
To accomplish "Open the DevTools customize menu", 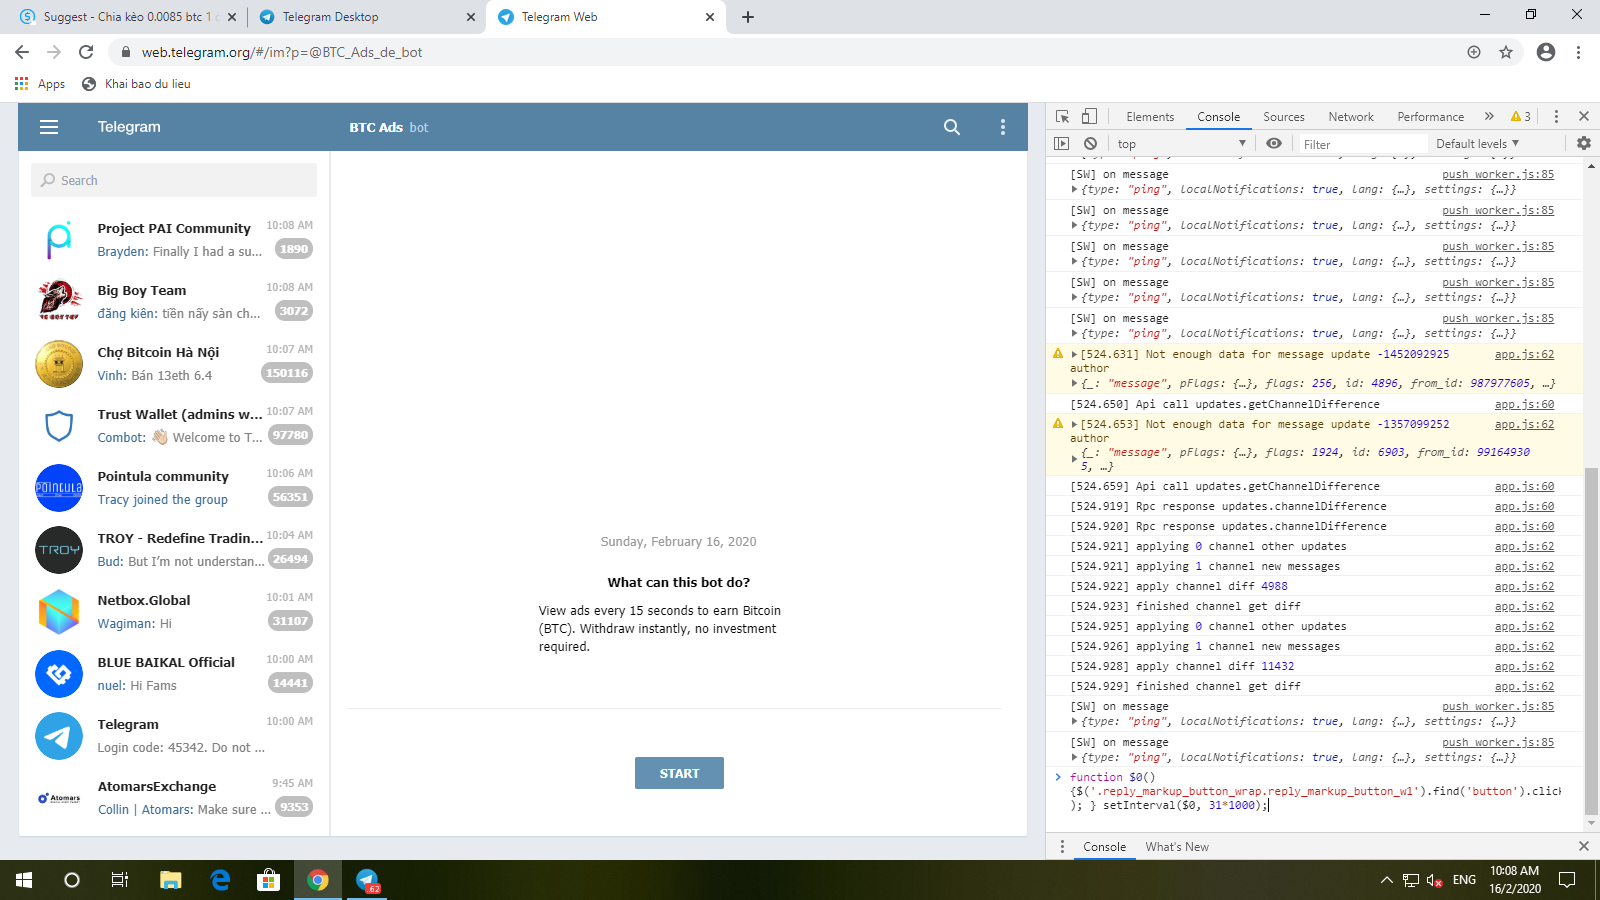I will click(x=1556, y=116).
